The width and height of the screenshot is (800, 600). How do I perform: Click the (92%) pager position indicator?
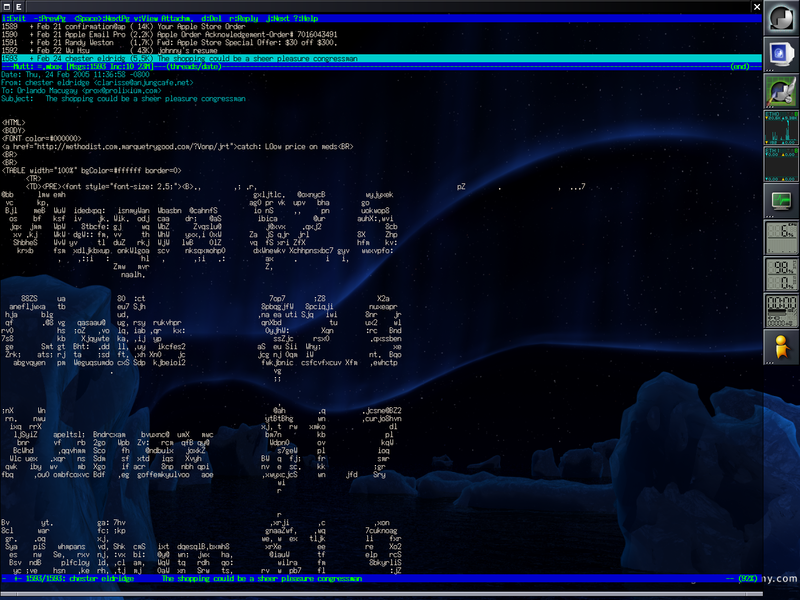[x=746, y=579]
